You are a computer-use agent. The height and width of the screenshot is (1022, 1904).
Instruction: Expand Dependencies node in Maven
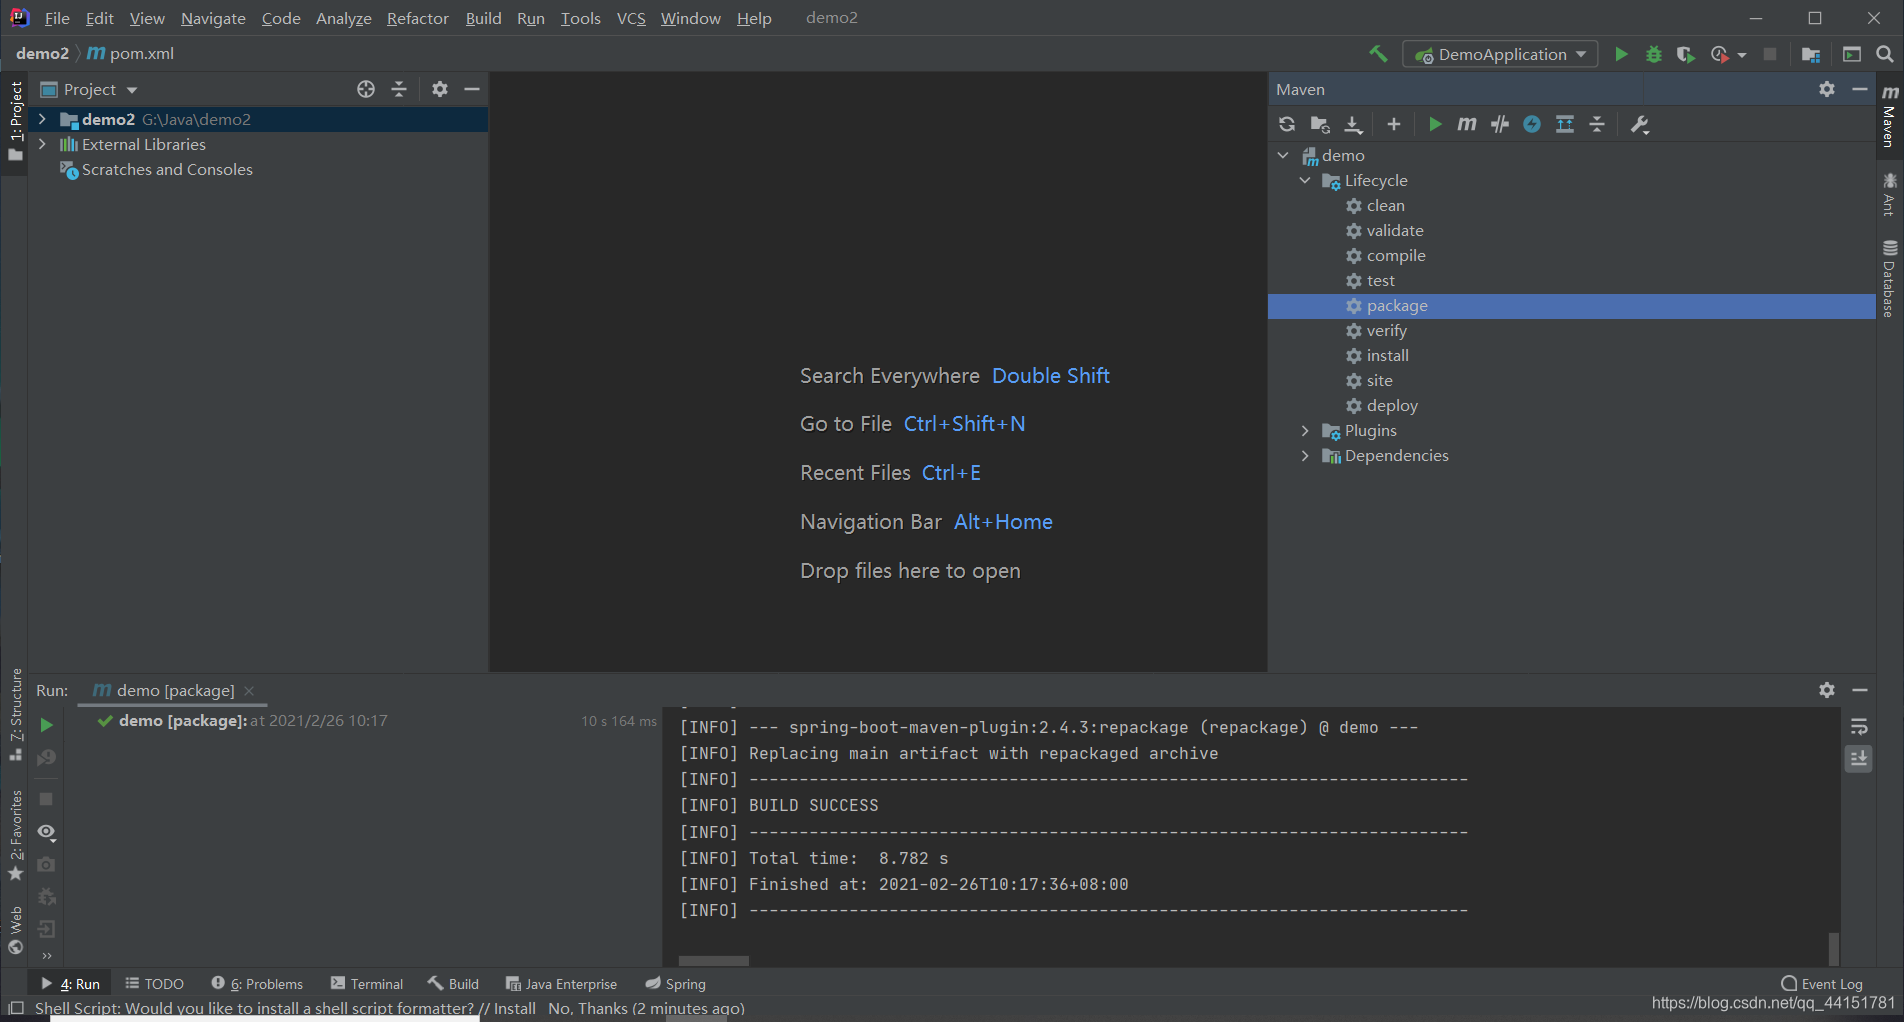click(1305, 455)
